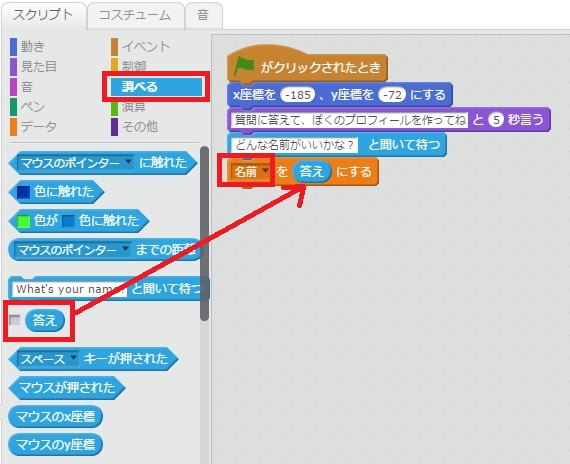
Task: Edit the どんな名前がいいかな？ question field
Action: [294, 145]
